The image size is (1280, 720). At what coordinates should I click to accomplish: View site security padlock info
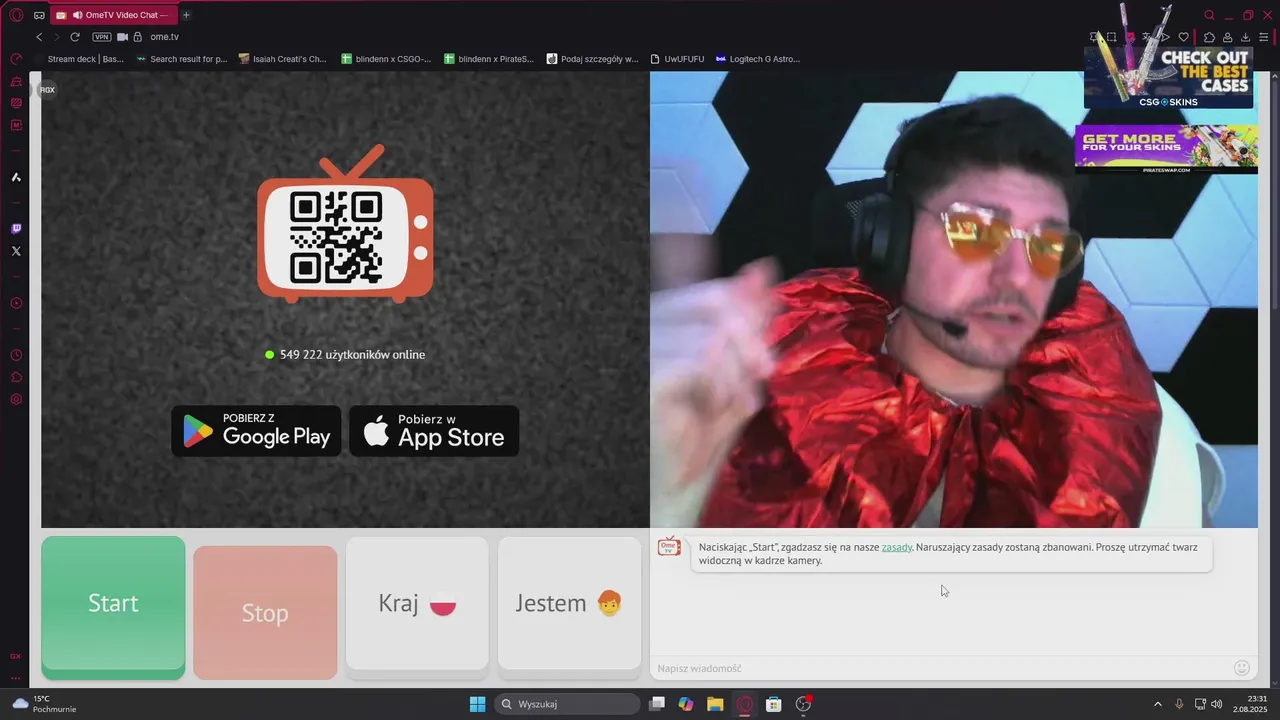(137, 37)
